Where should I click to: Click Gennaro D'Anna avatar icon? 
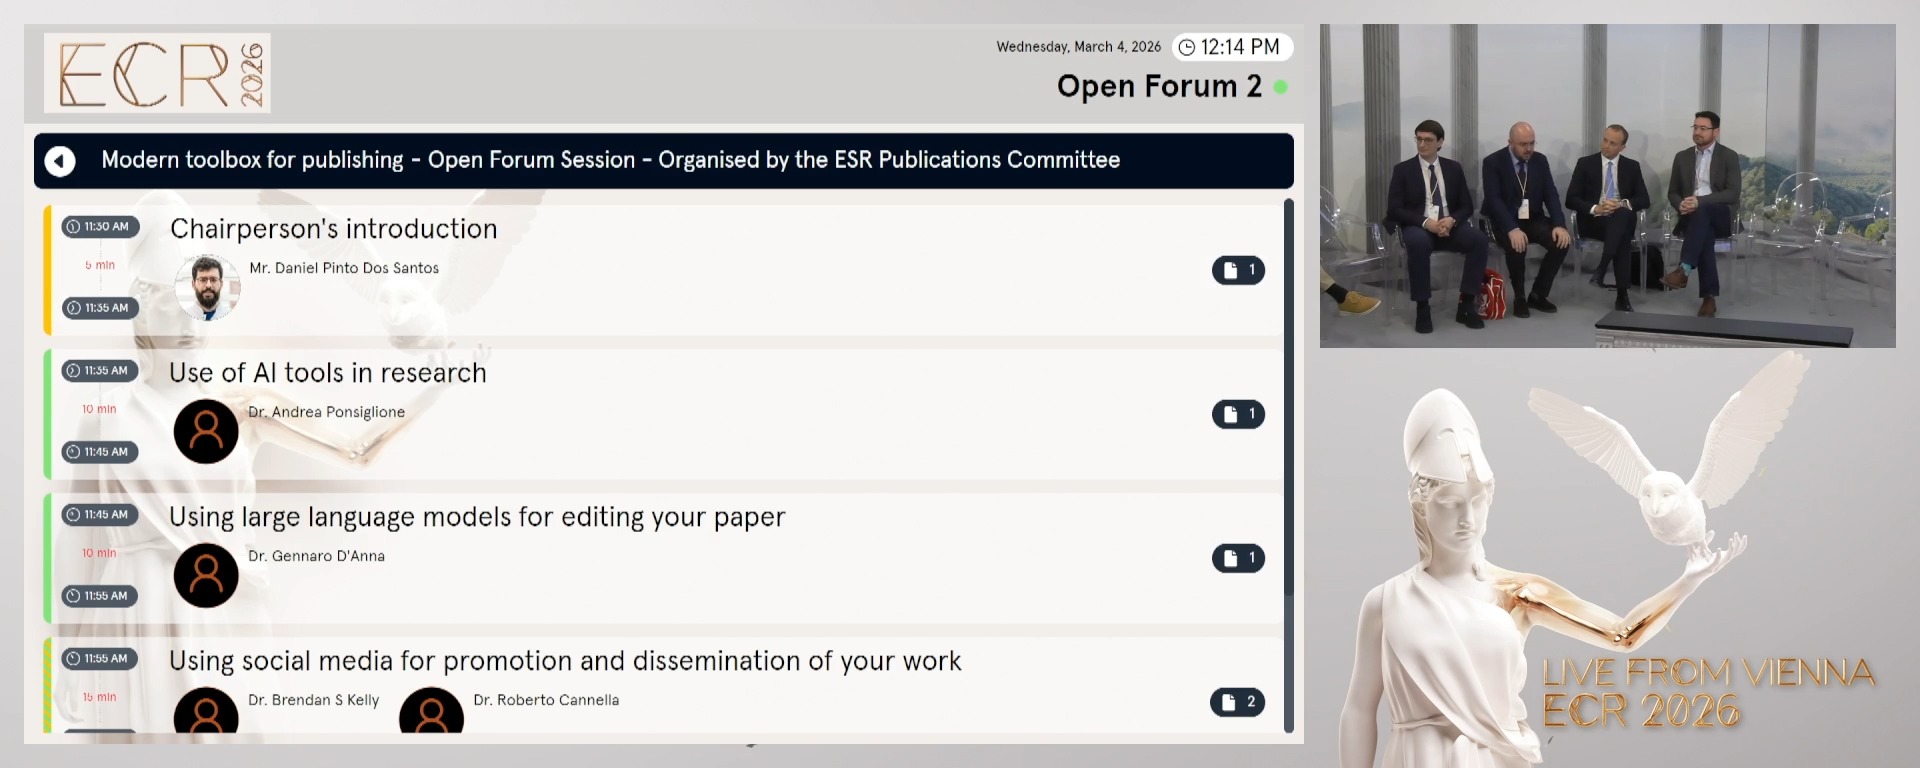point(206,575)
